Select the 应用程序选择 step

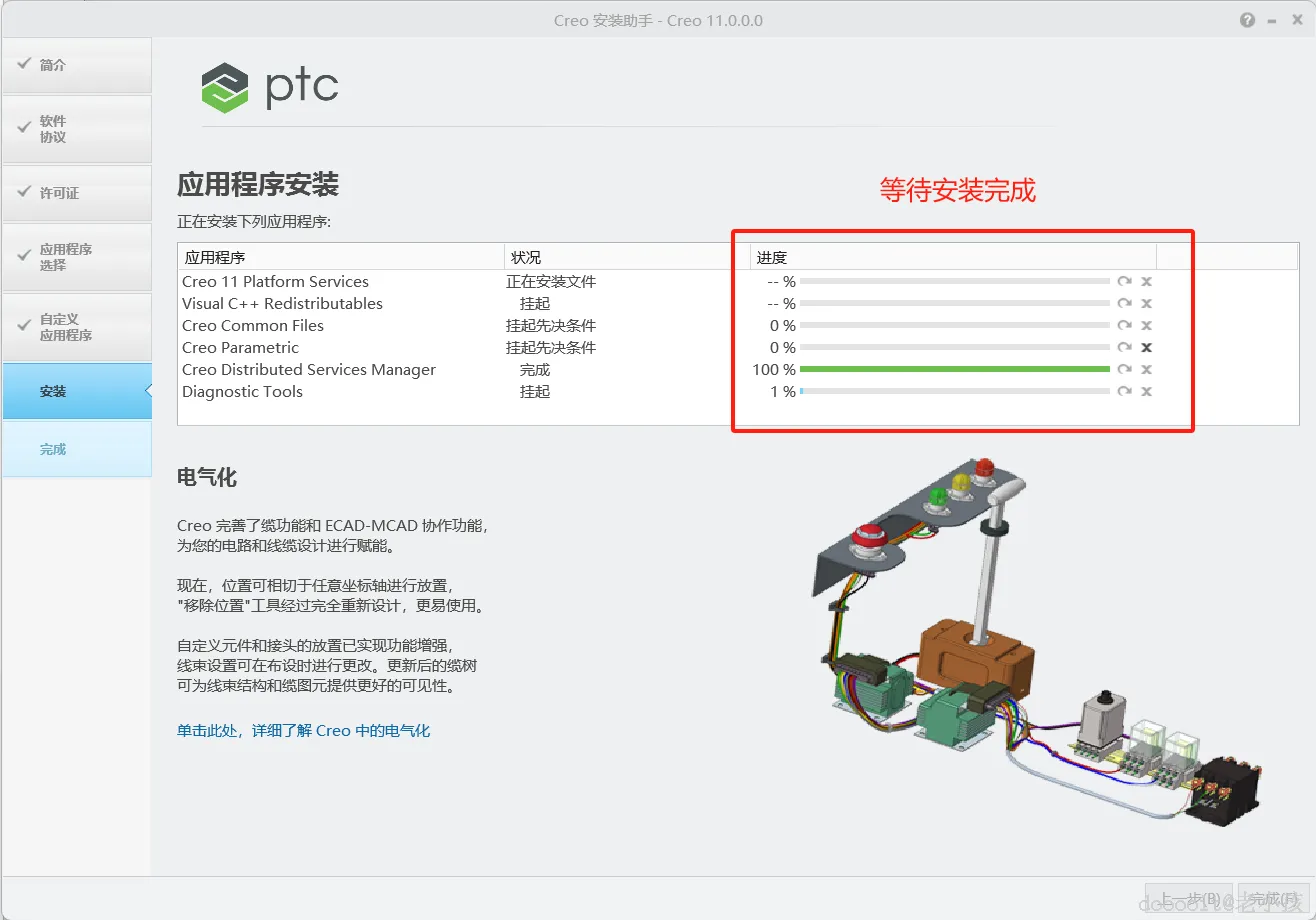pos(77,257)
